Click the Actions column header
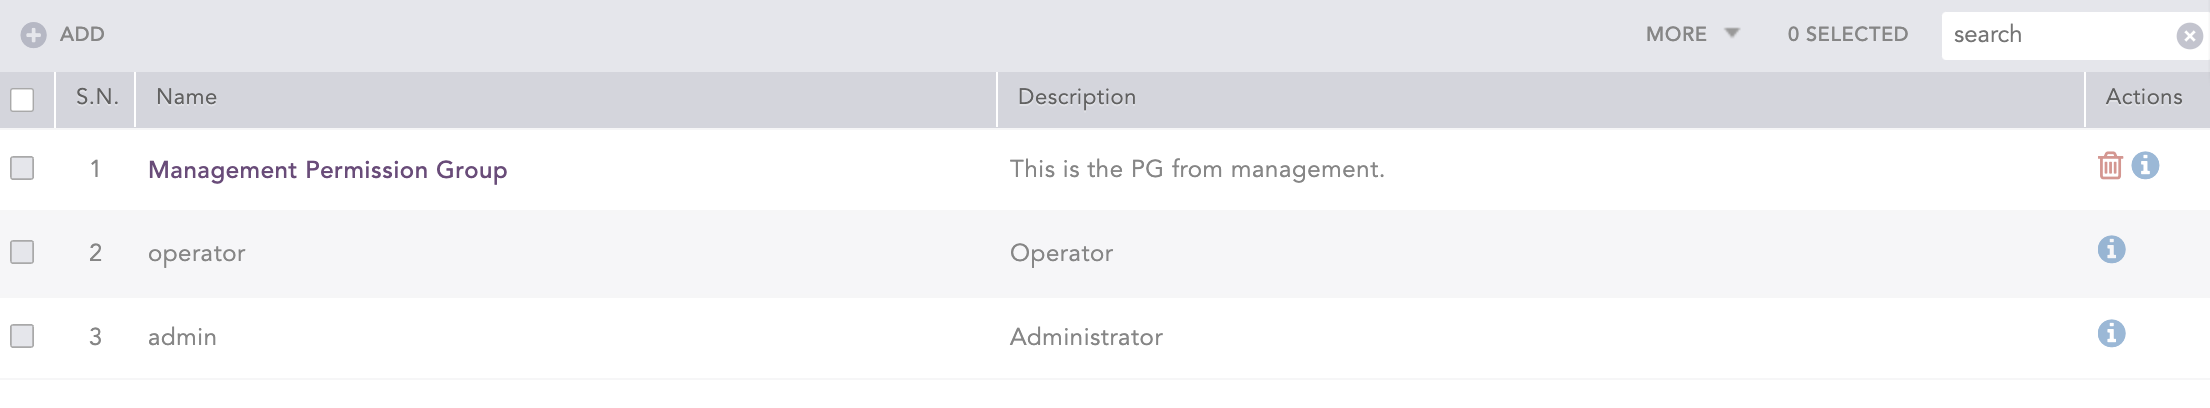Image resolution: width=2210 pixels, height=408 pixels. pyautogui.click(x=2143, y=97)
